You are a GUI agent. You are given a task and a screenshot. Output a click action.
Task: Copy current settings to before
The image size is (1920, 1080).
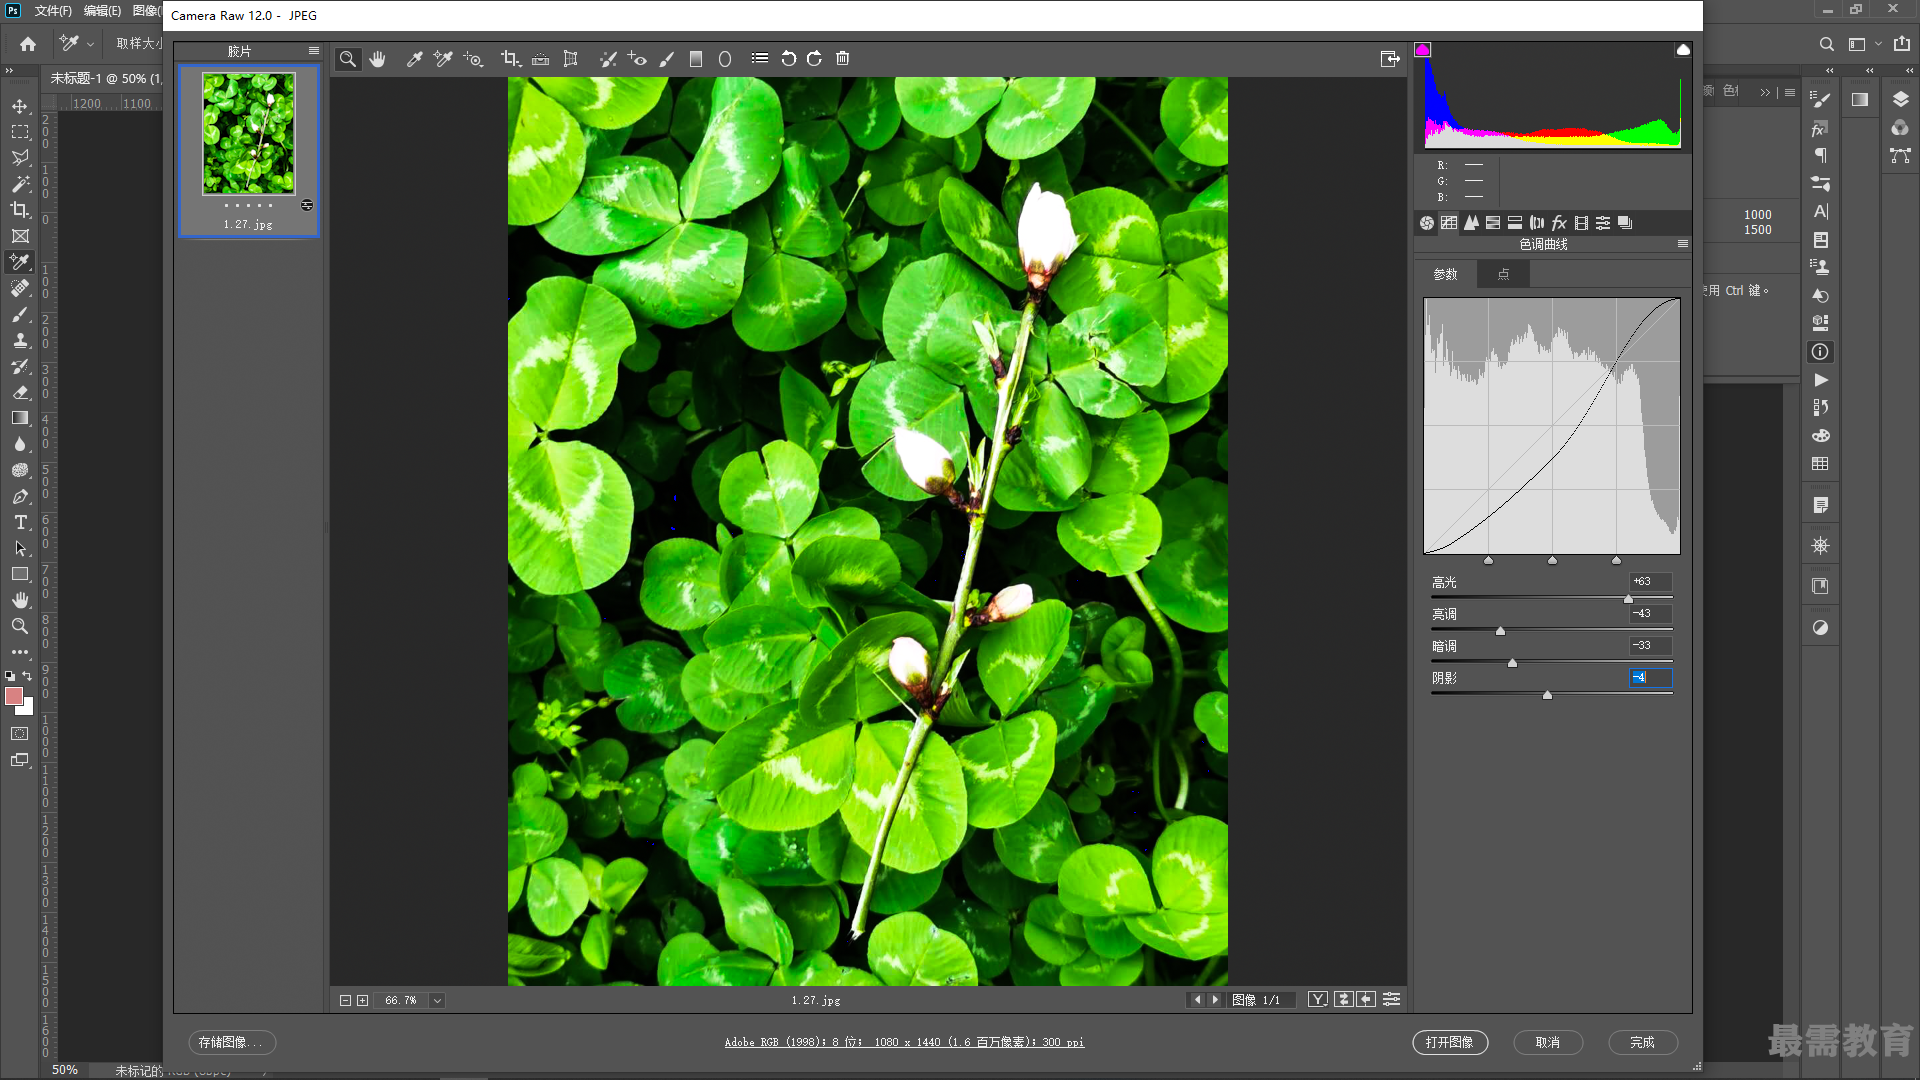pos(1366,999)
